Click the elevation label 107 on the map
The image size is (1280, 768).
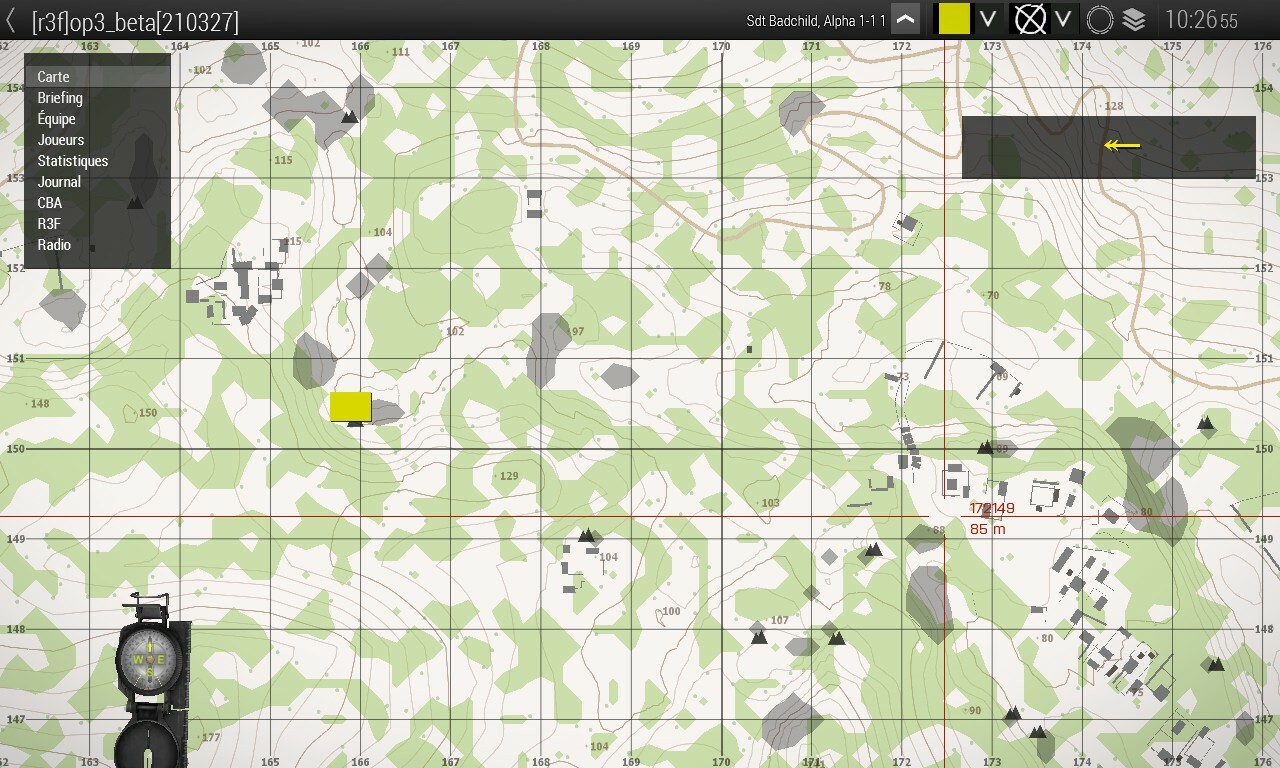click(780, 620)
